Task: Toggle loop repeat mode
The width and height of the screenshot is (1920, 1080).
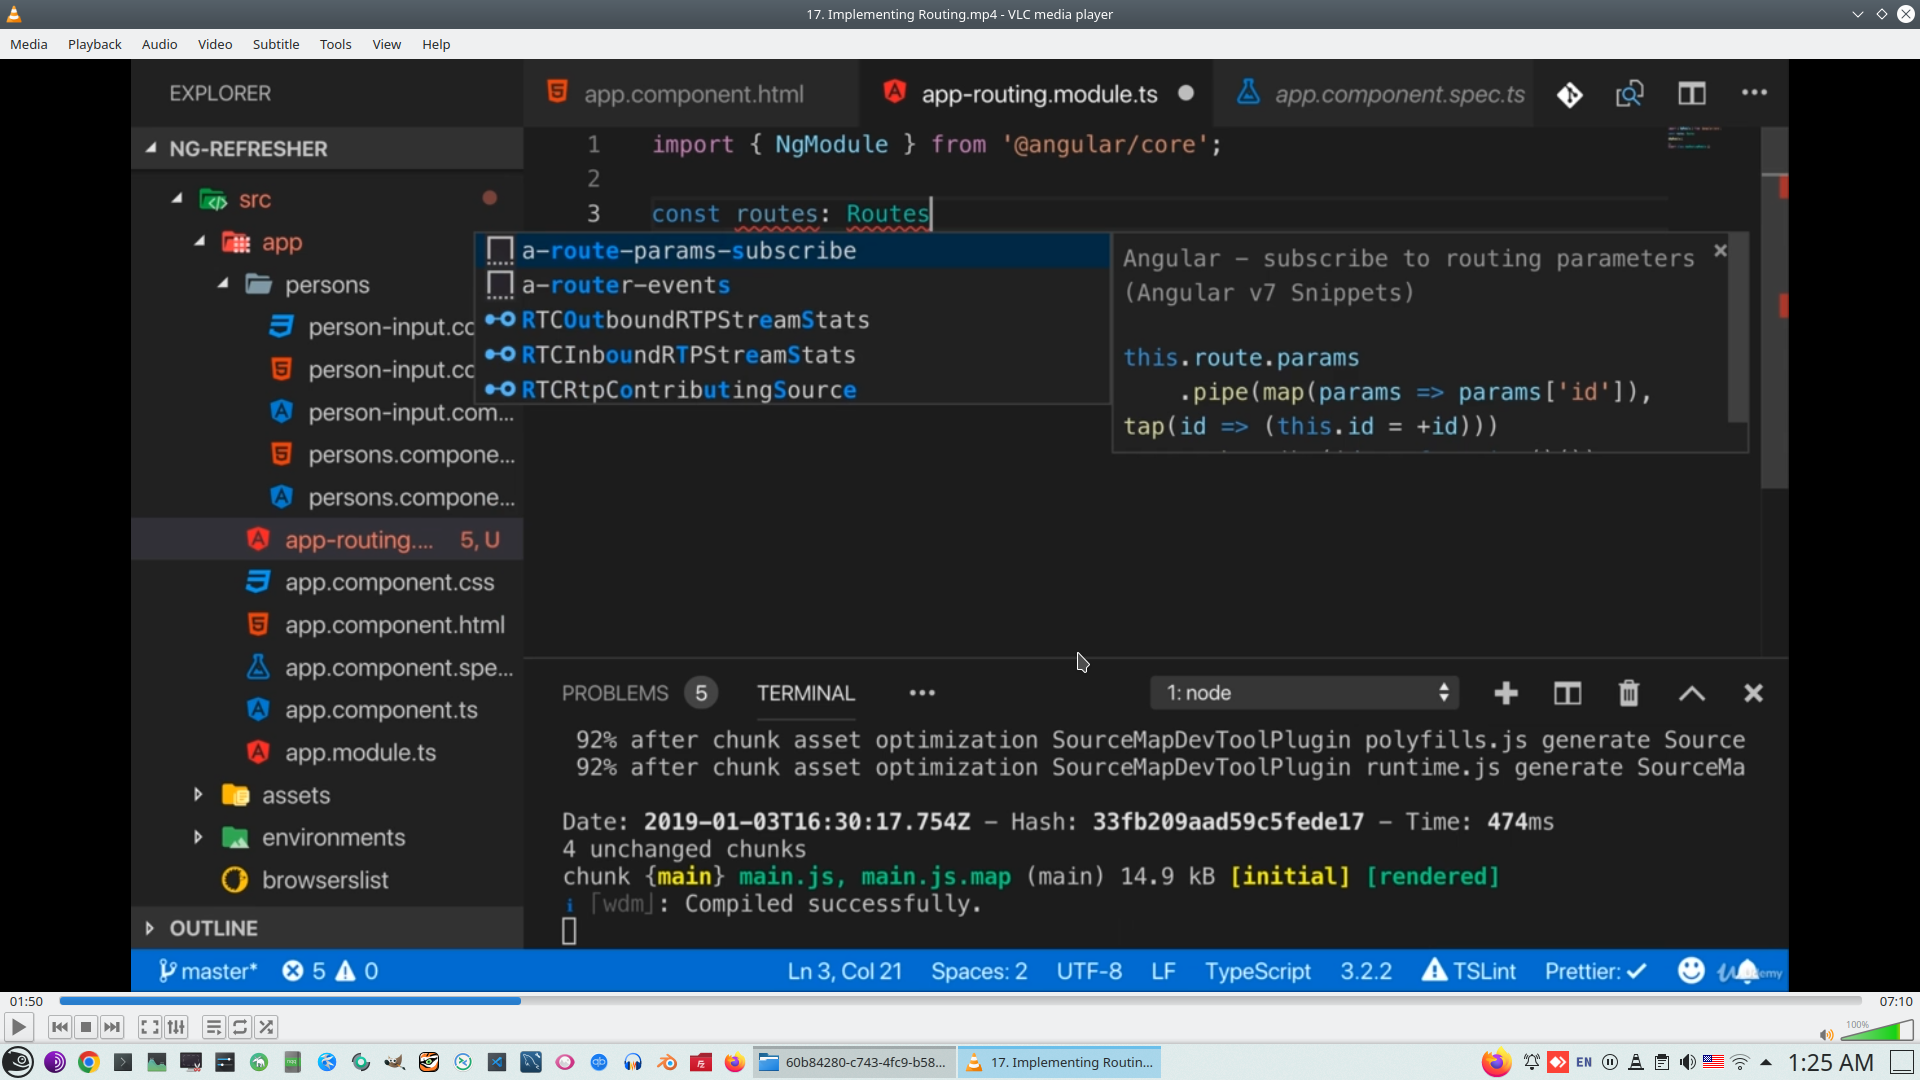Action: [x=240, y=1027]
